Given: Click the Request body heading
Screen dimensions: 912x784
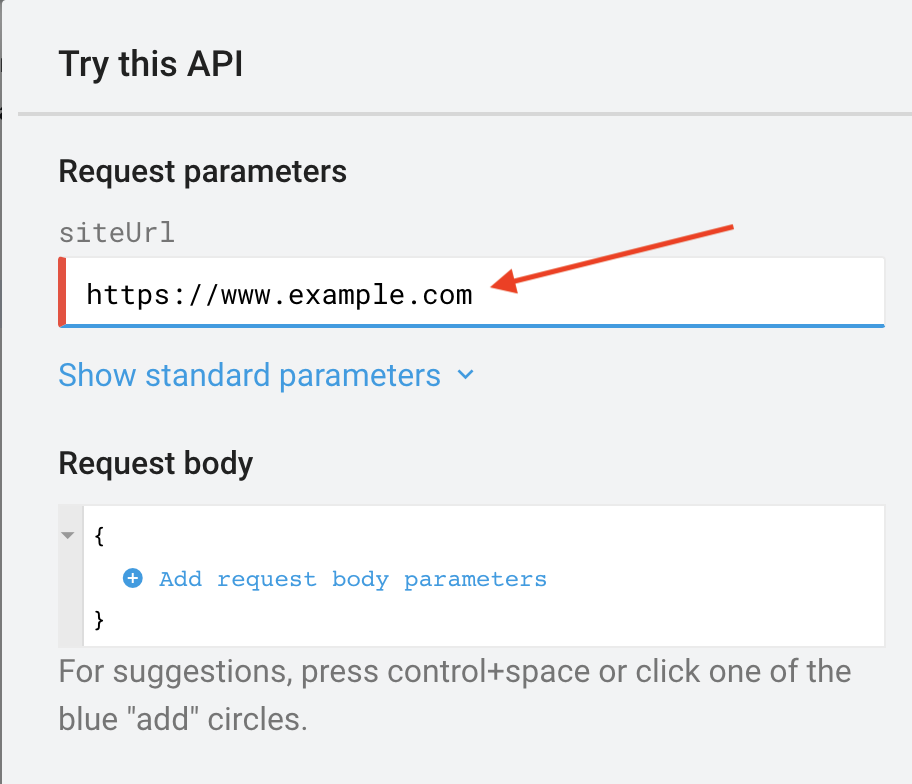Looking at the screenshot, I should point(156,463).
